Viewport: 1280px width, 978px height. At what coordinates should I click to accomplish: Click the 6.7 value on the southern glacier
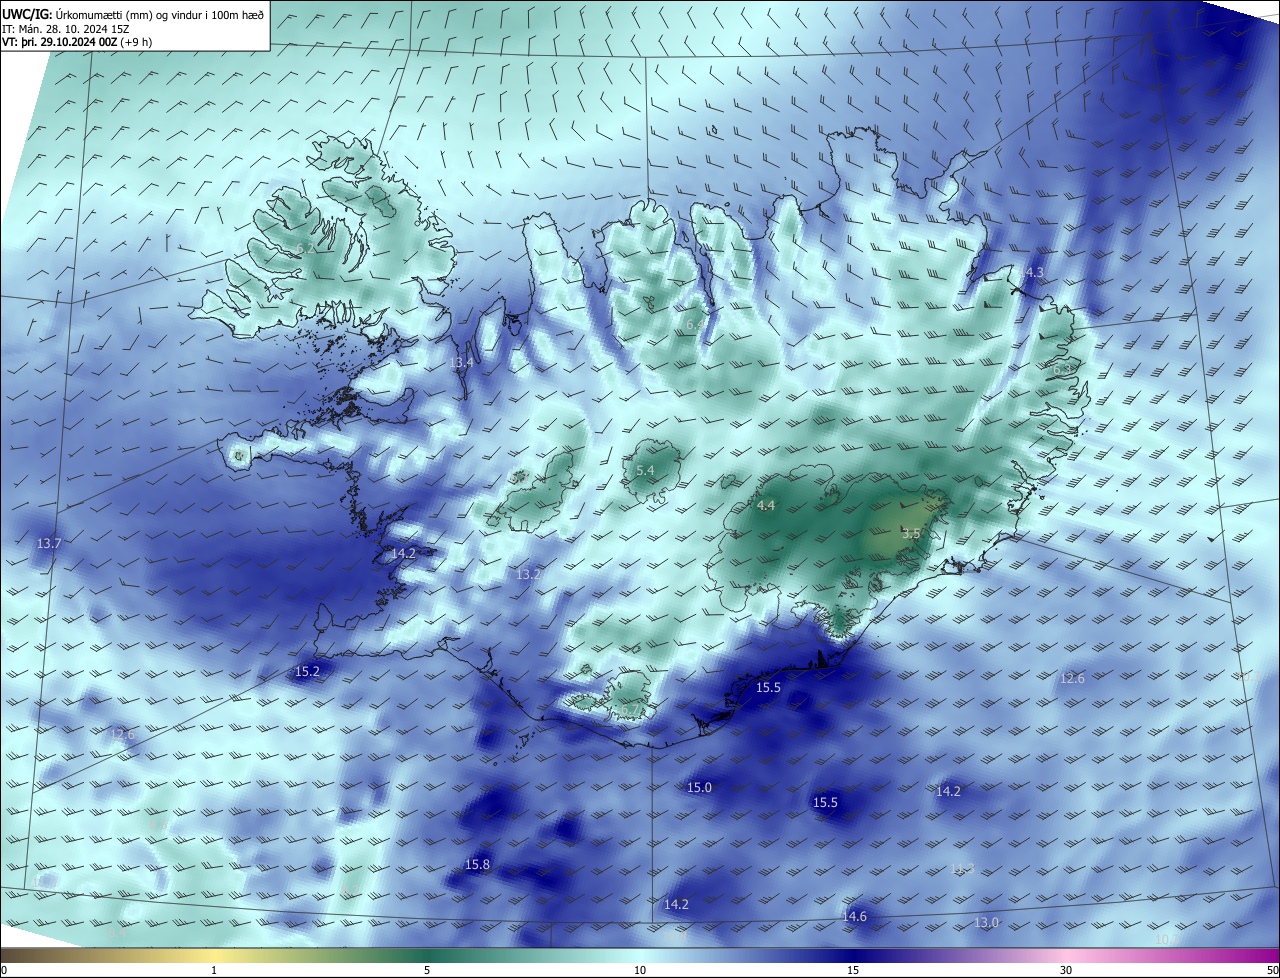(x=630, y=710)
